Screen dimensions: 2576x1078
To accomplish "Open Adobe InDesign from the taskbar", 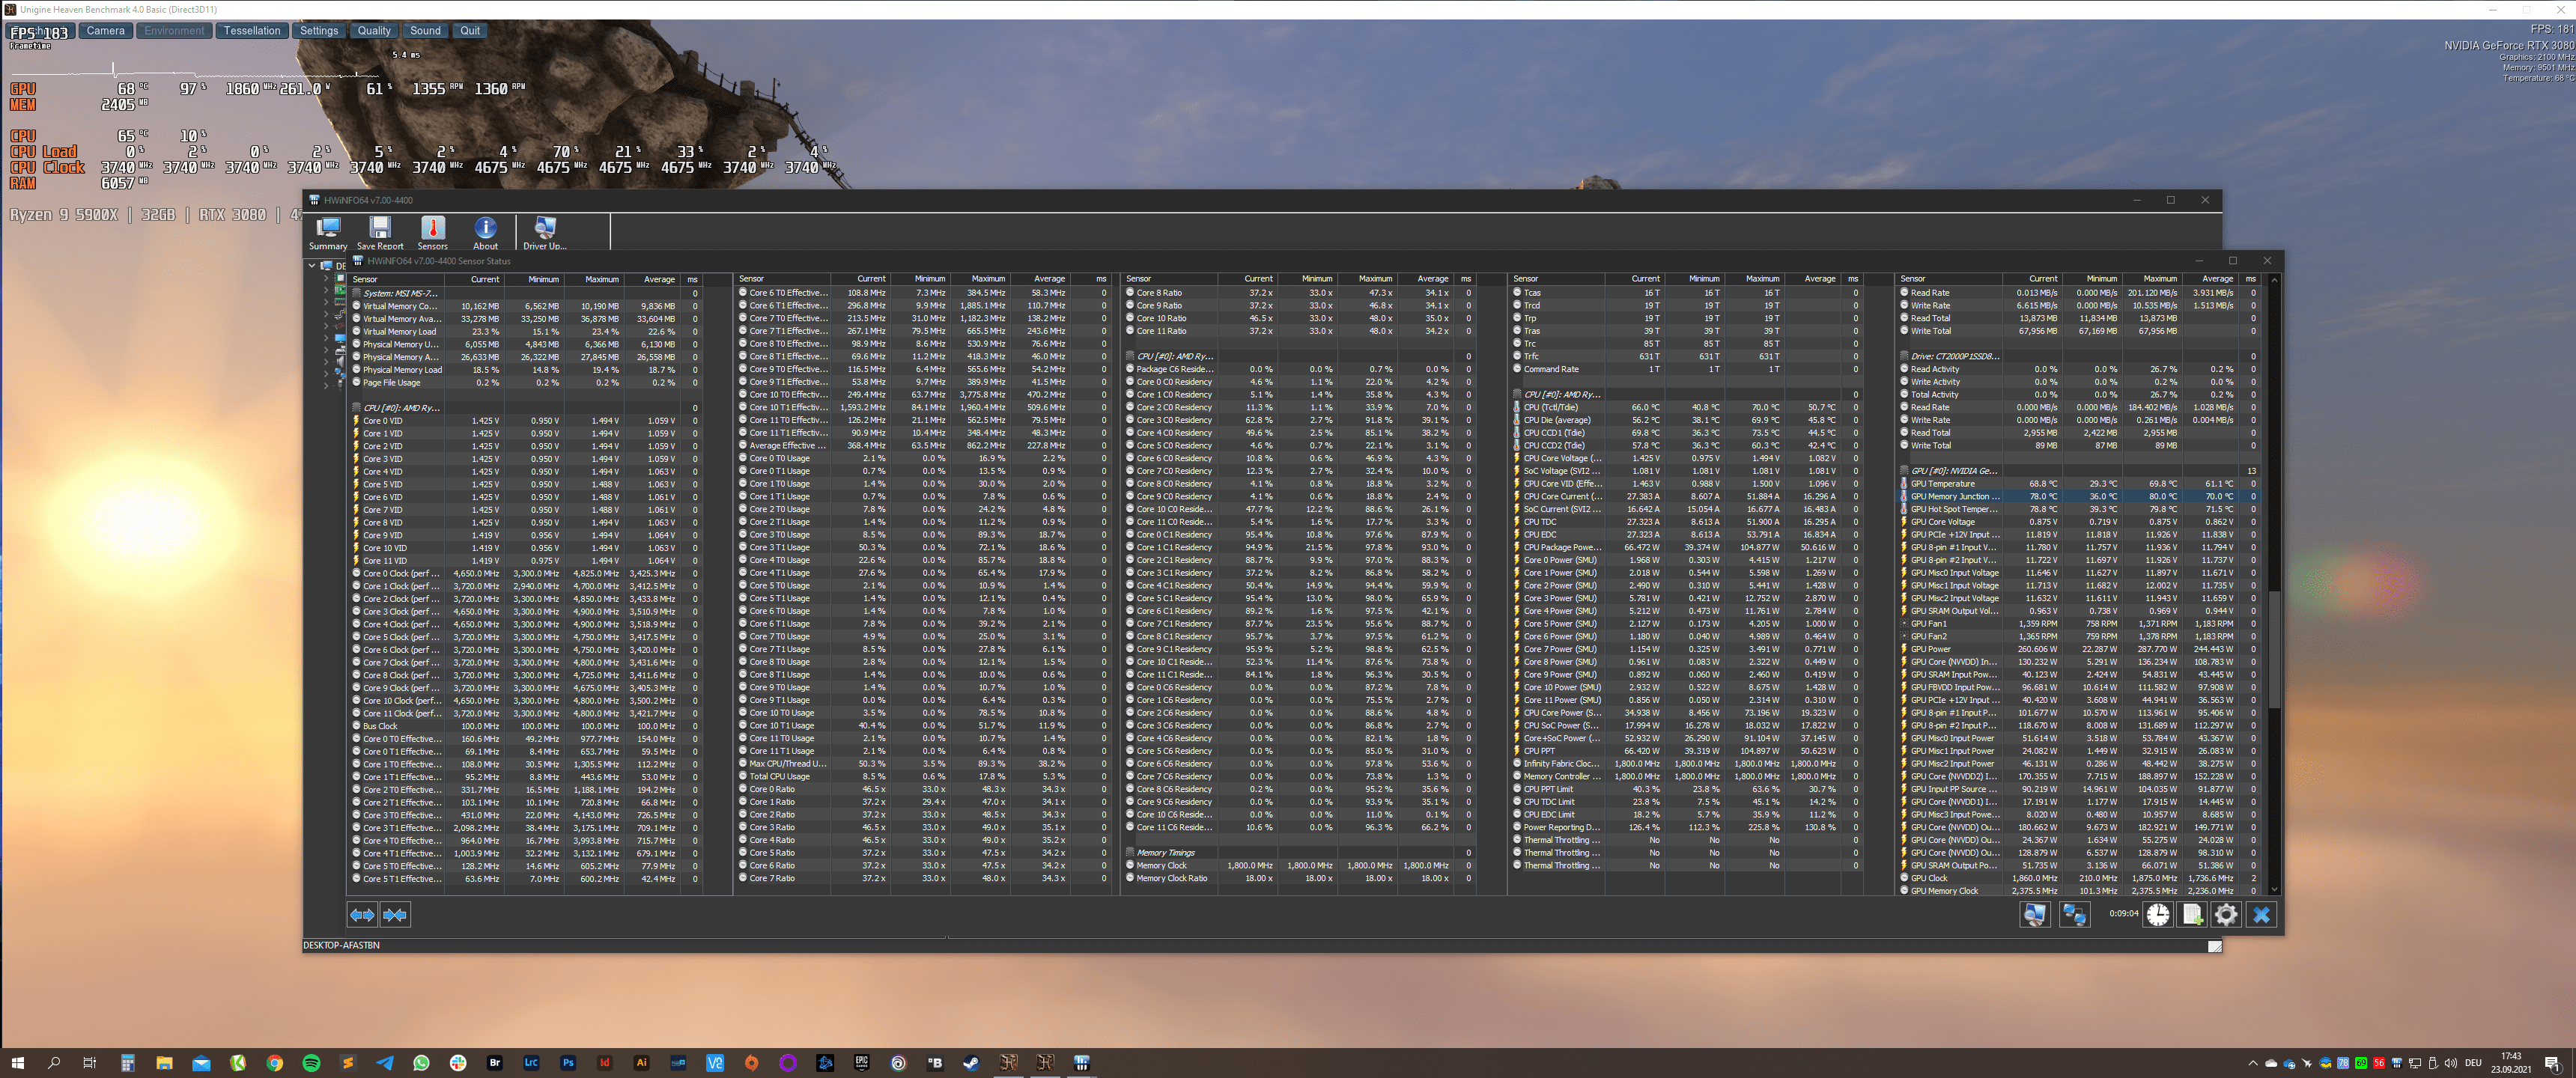I will pyautogui.click(x=605, y=1062).
